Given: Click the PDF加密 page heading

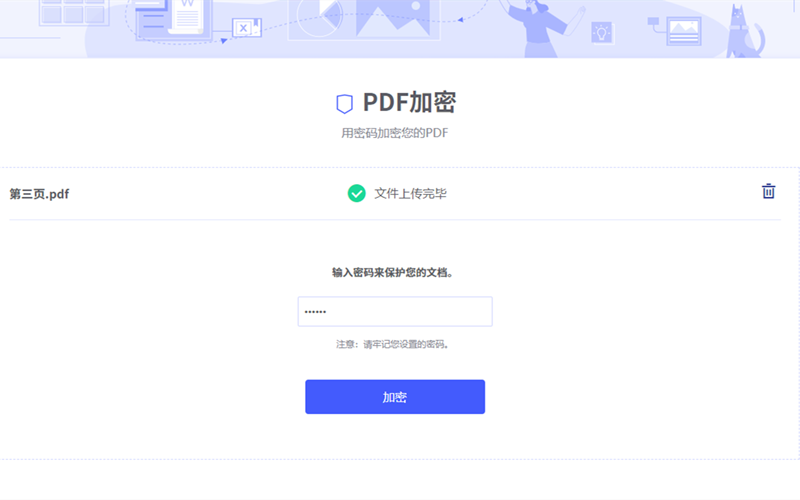Looking at the screenshot, I should (409, 103).
